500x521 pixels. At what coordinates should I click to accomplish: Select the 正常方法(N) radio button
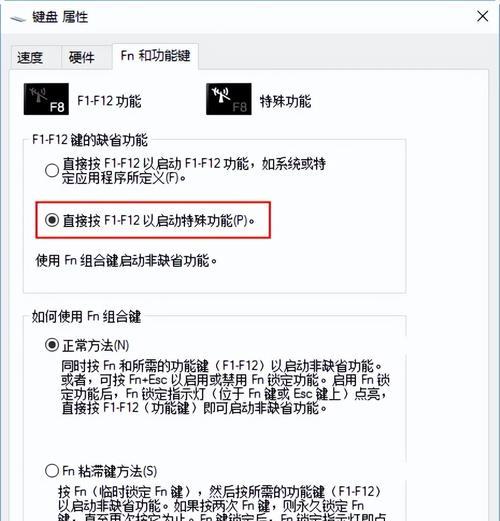point(52,345)
